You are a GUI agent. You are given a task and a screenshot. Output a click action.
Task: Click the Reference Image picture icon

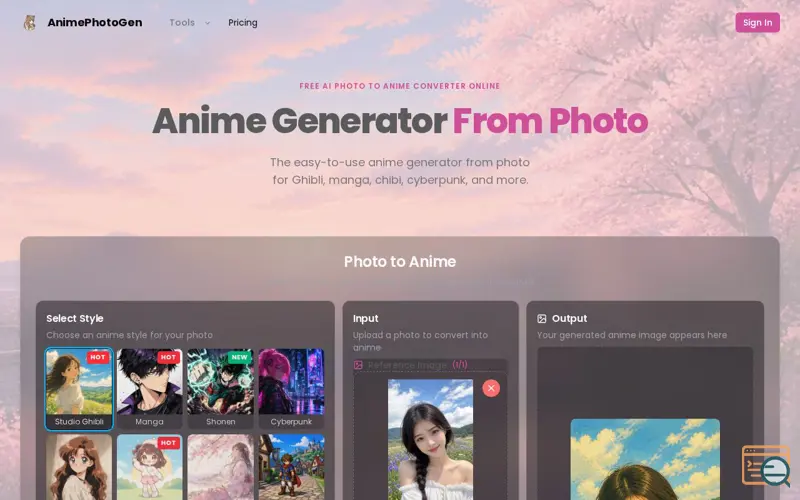coord(358,365)
